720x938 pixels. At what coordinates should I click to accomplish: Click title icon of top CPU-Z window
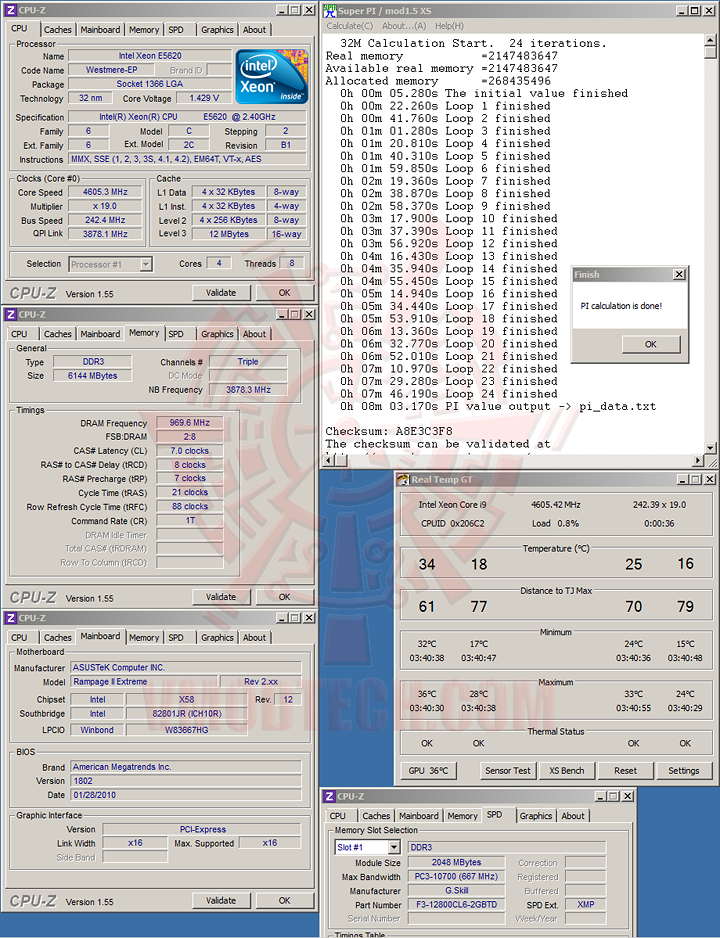(x=11, y=10)
